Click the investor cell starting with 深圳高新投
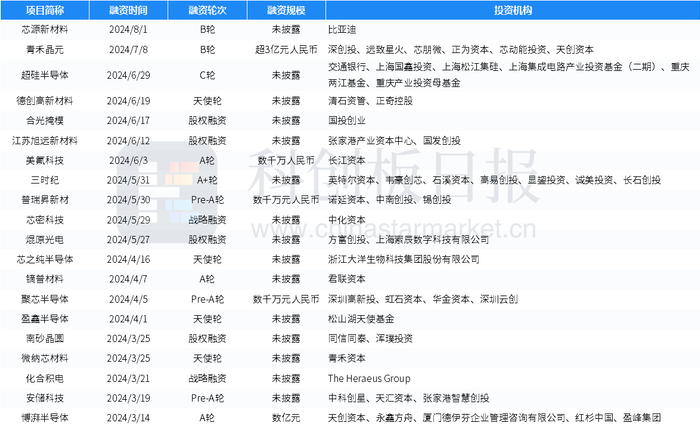 [423, 299]
